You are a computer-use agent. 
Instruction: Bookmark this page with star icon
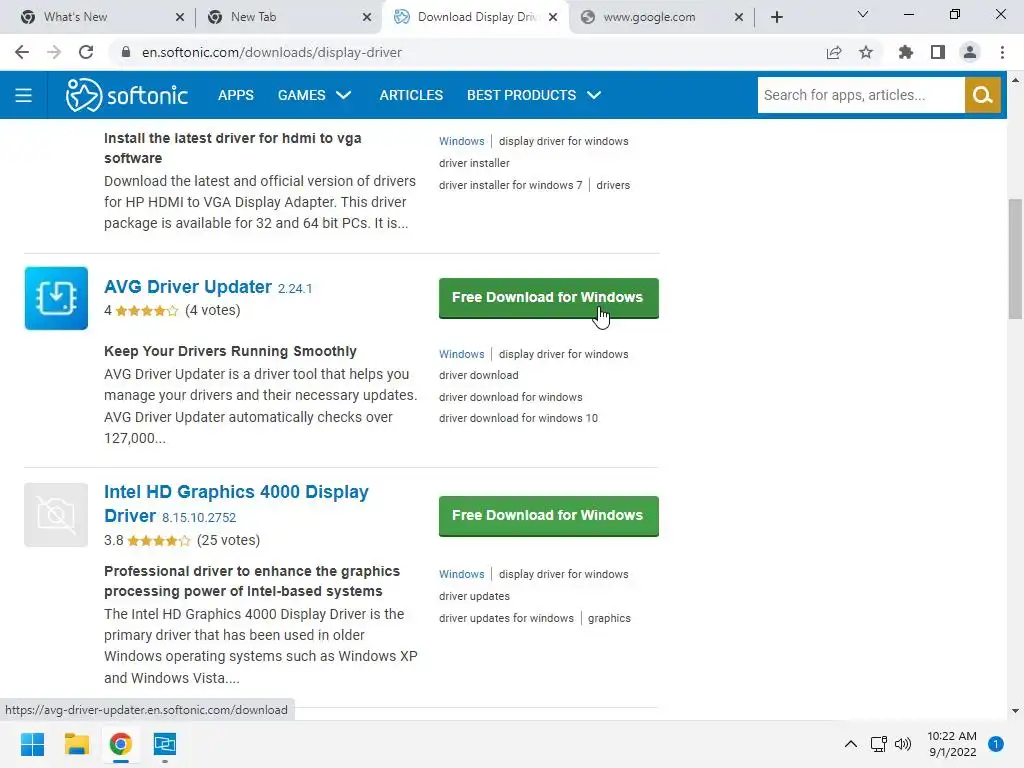click(866, 52)
